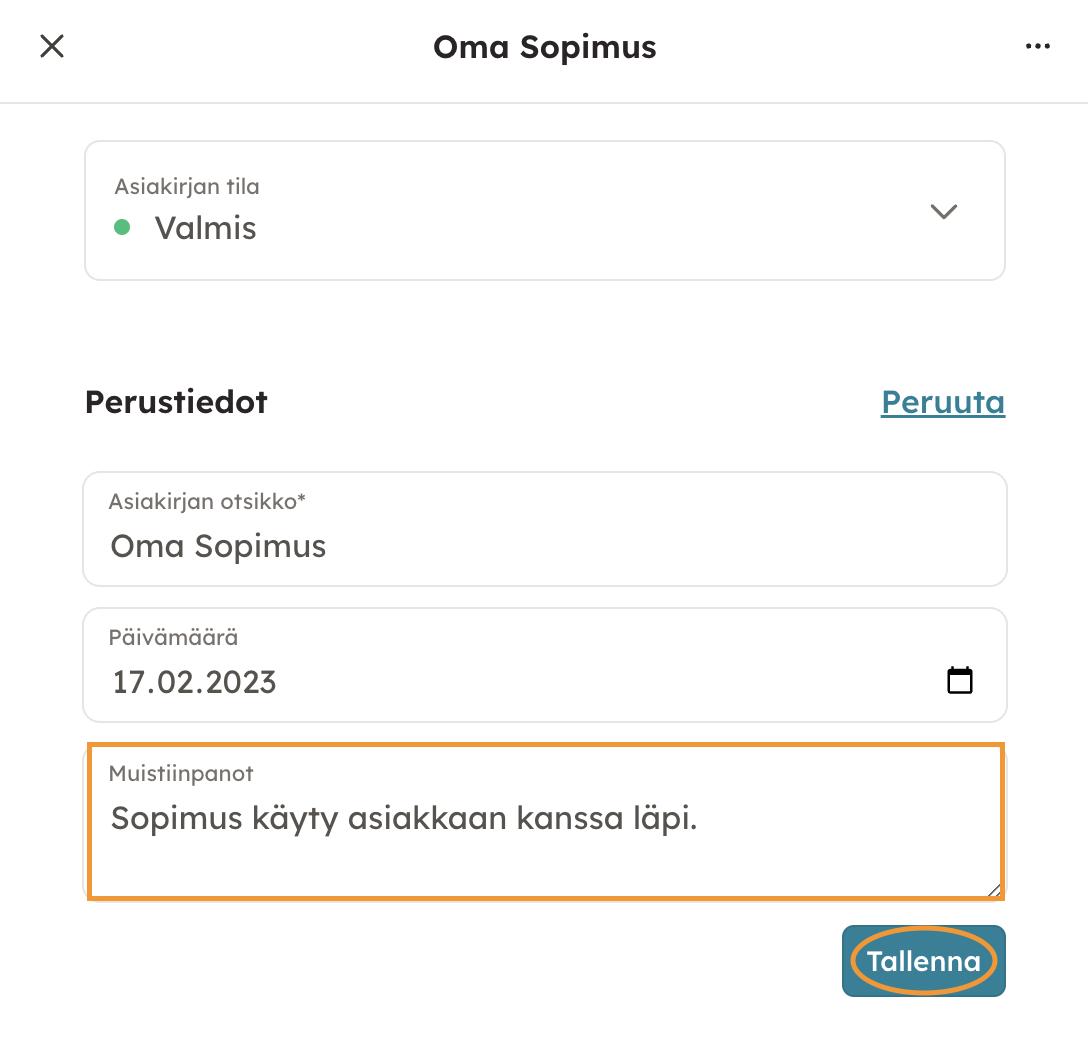Click the Oma Sopimus title text in field
Image resolution: width=1088 pixels, height=1038 pixels.
tap(218, 546)
